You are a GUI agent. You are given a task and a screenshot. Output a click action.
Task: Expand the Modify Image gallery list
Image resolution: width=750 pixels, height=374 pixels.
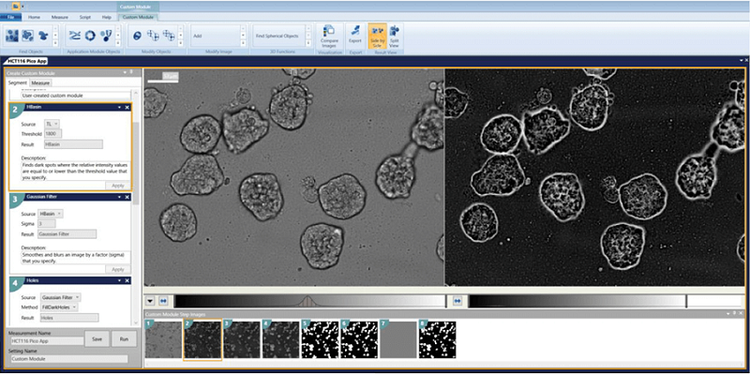point(243,43)
